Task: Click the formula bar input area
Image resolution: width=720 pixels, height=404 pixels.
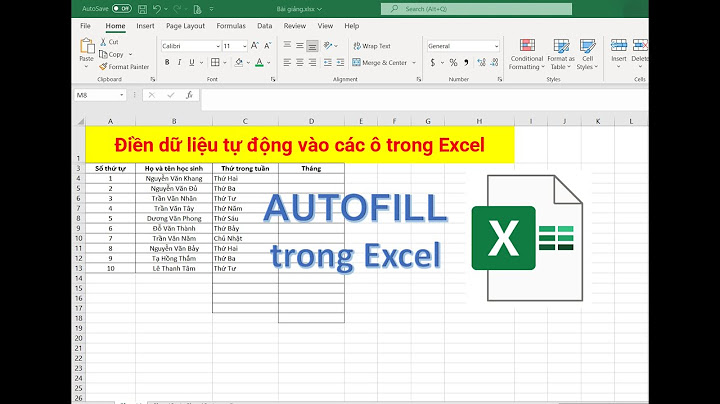Action: 424,99
